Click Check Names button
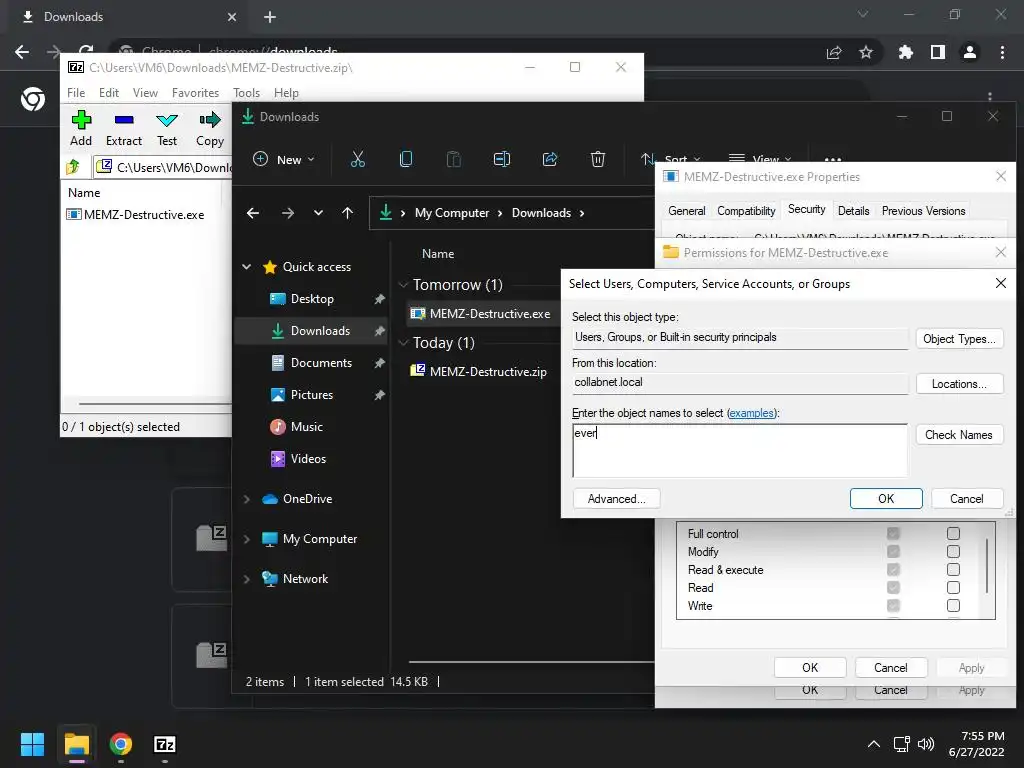The image size is (1024, 768). coord(959,435)
